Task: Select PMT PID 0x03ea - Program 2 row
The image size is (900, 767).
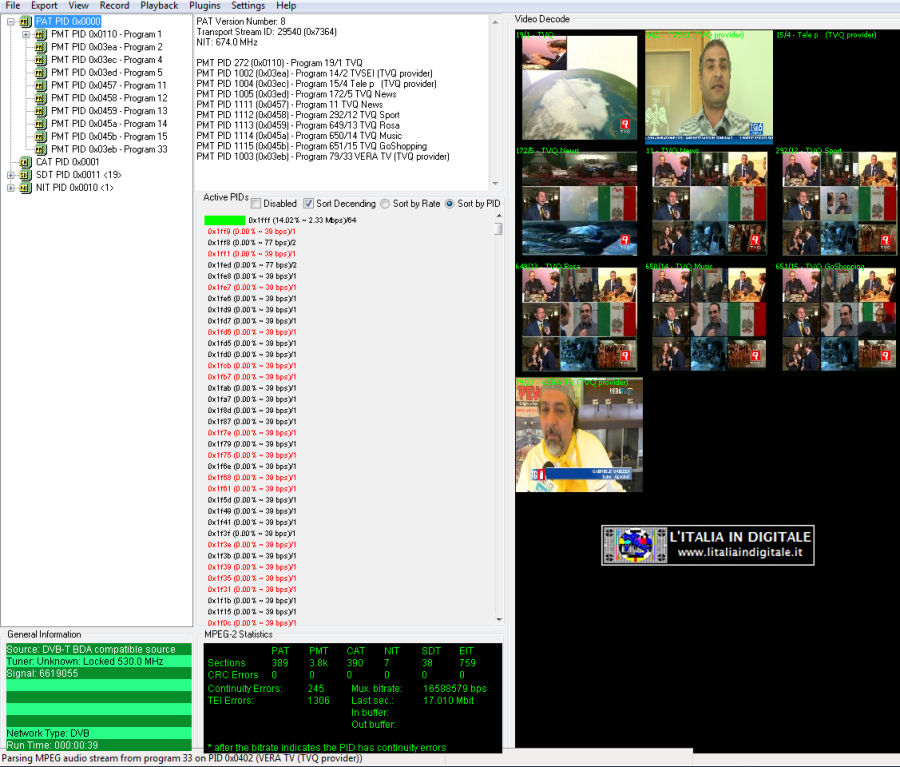Action: point(107,47)
